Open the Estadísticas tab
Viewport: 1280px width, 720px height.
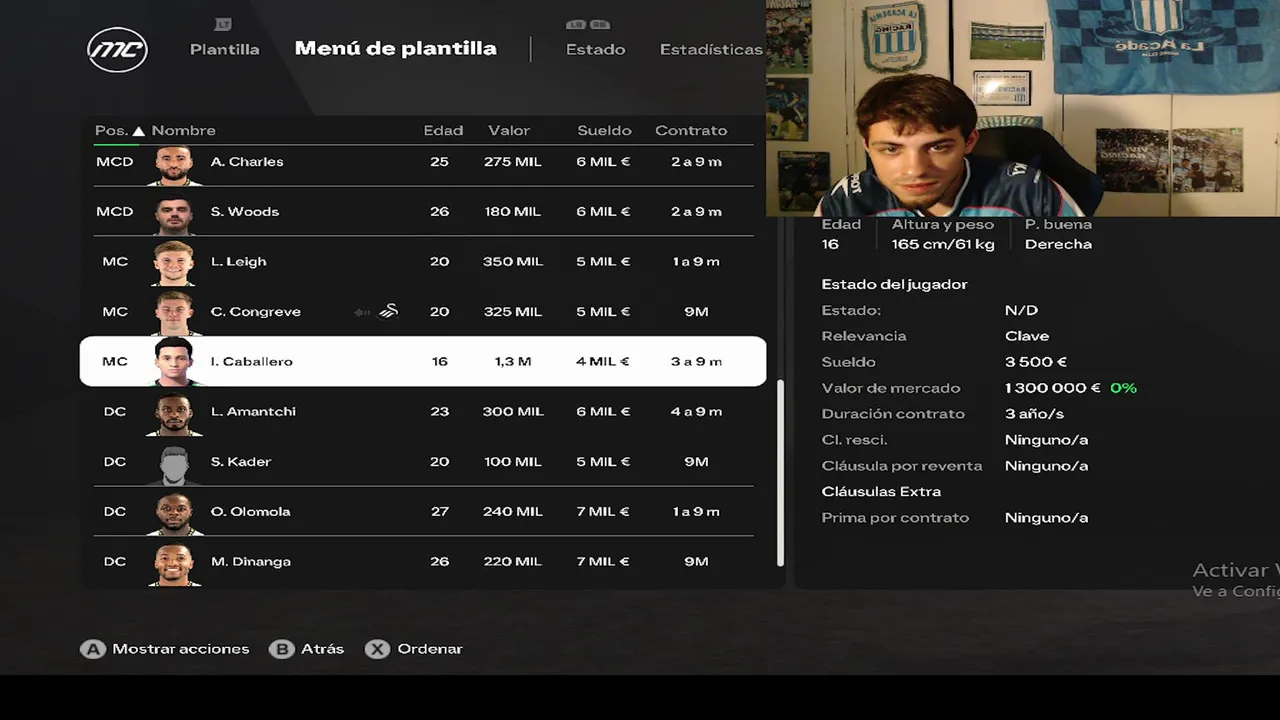tap(711, 49)
